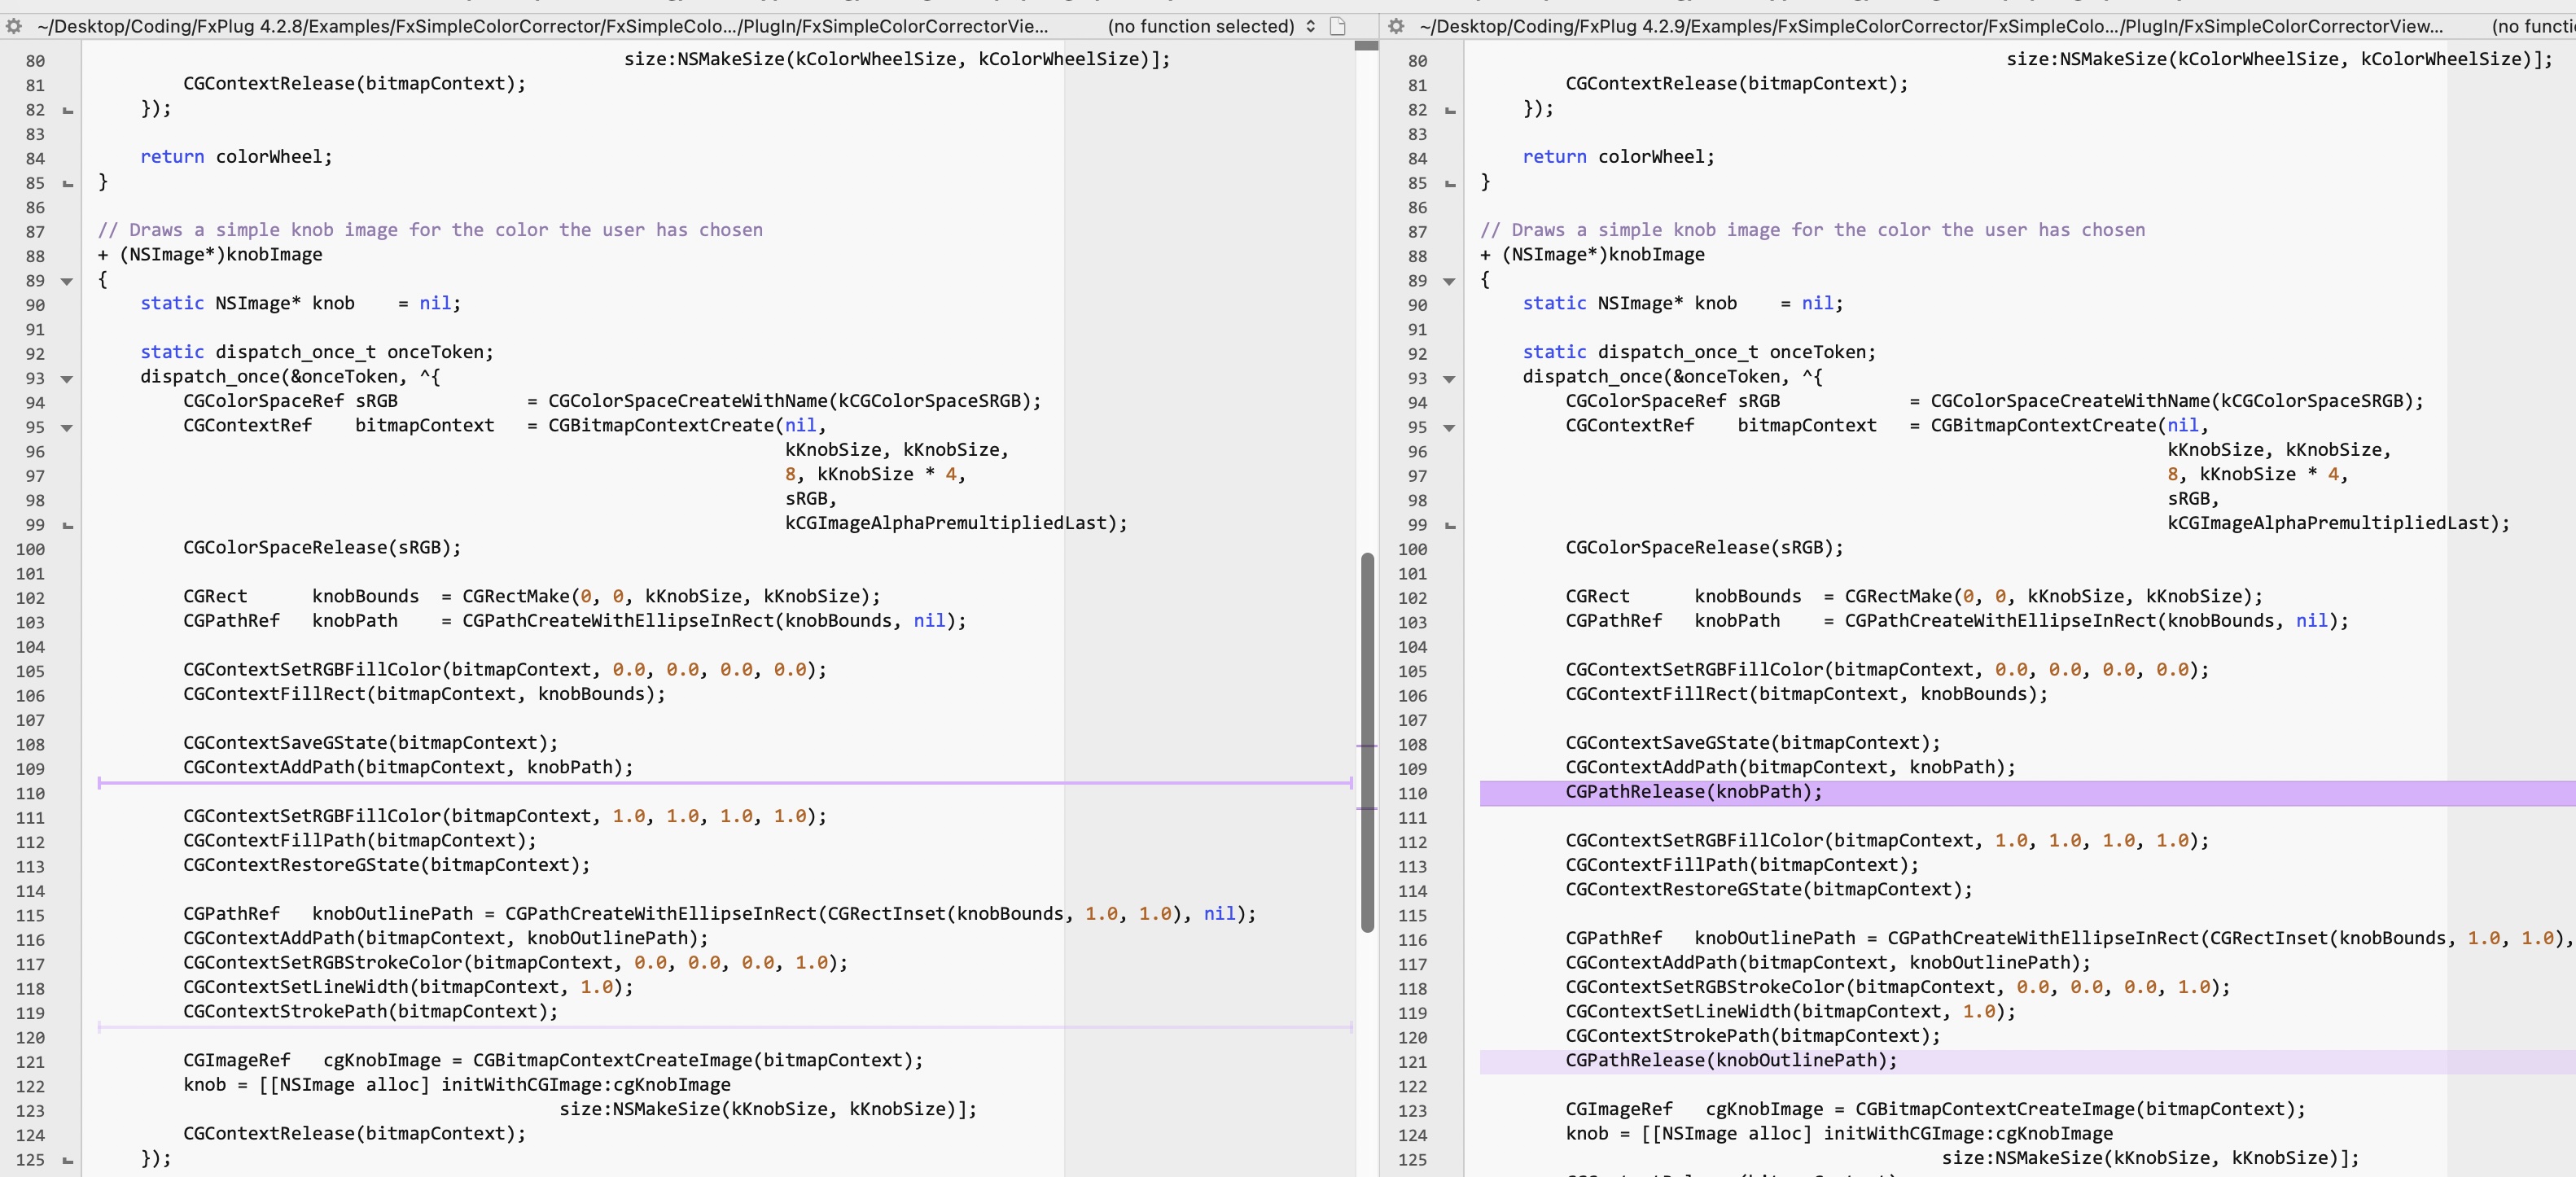Select highlighted CGPathRelease(knobOutlinePath) difference line
This screenshot has height=1177, width=2576.
[x=1730, y=1061]
